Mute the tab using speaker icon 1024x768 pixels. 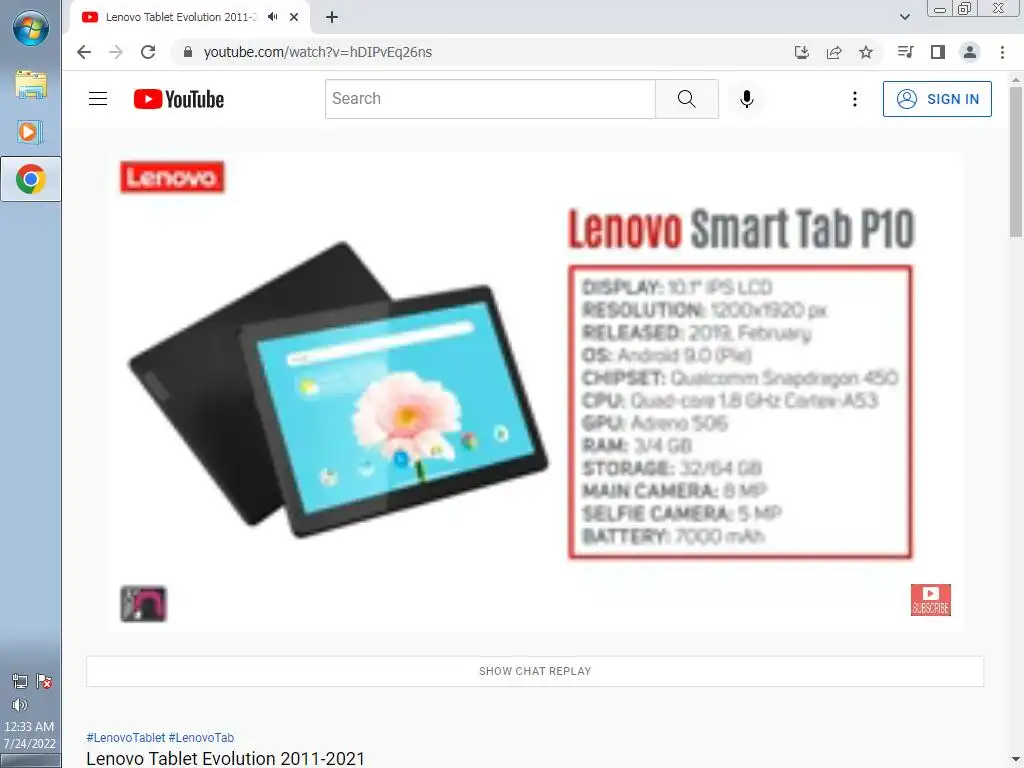click(272, 17)
